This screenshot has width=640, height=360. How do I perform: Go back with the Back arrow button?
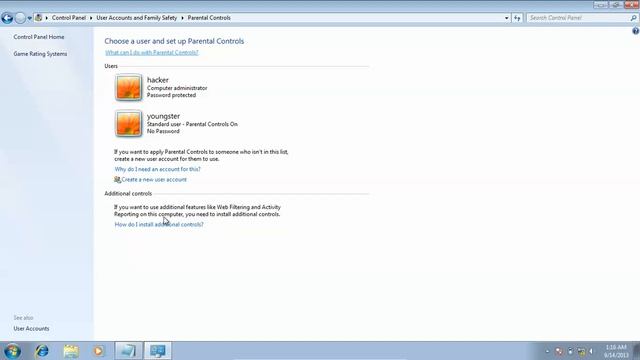click(x=7, y=18)
